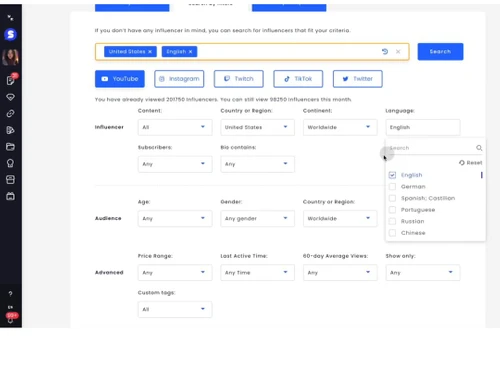Open the Subscribers dropdown
This screenshot has width=500, height=375.
pyautogui.click(x=175, y=164)
